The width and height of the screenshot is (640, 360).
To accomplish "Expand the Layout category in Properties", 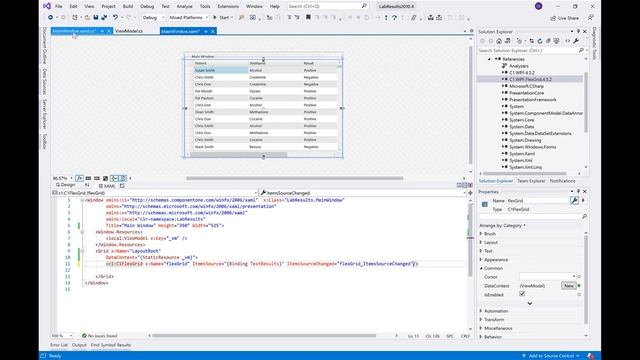I will [x=481, y=242].
